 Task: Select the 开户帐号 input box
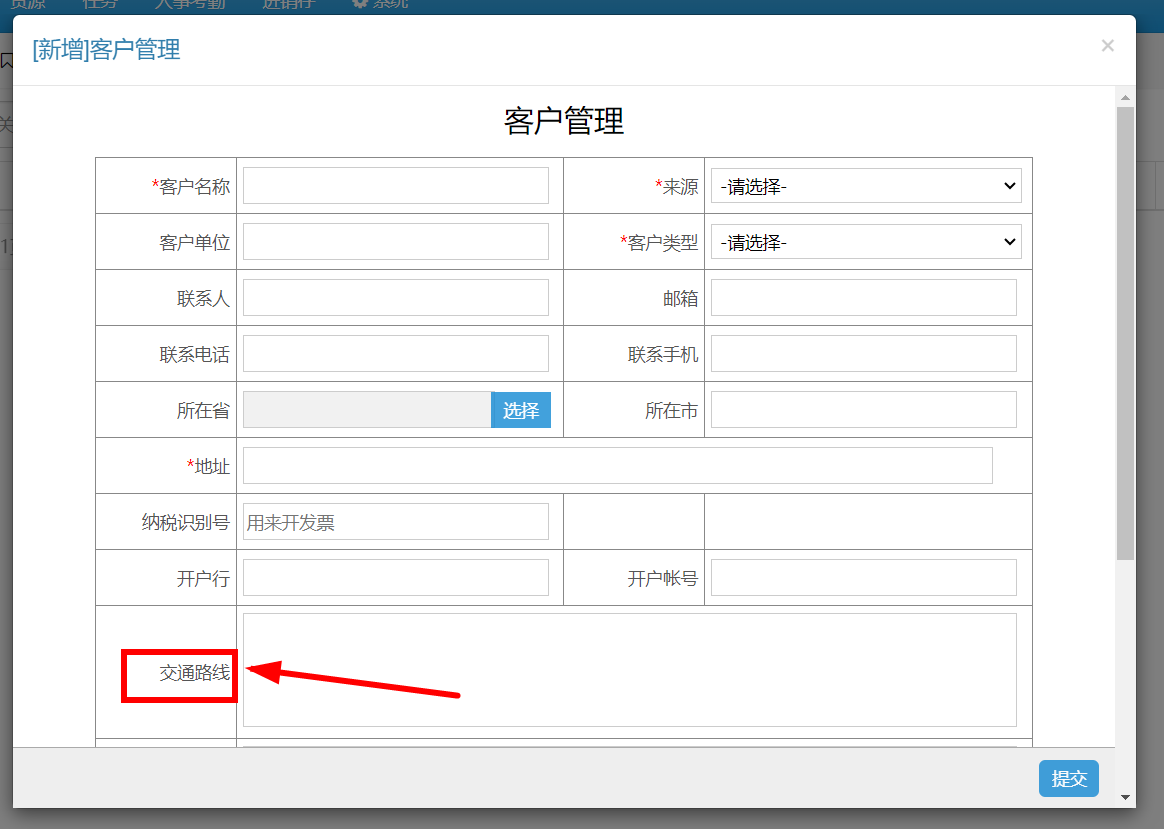[x=863, y=578]
